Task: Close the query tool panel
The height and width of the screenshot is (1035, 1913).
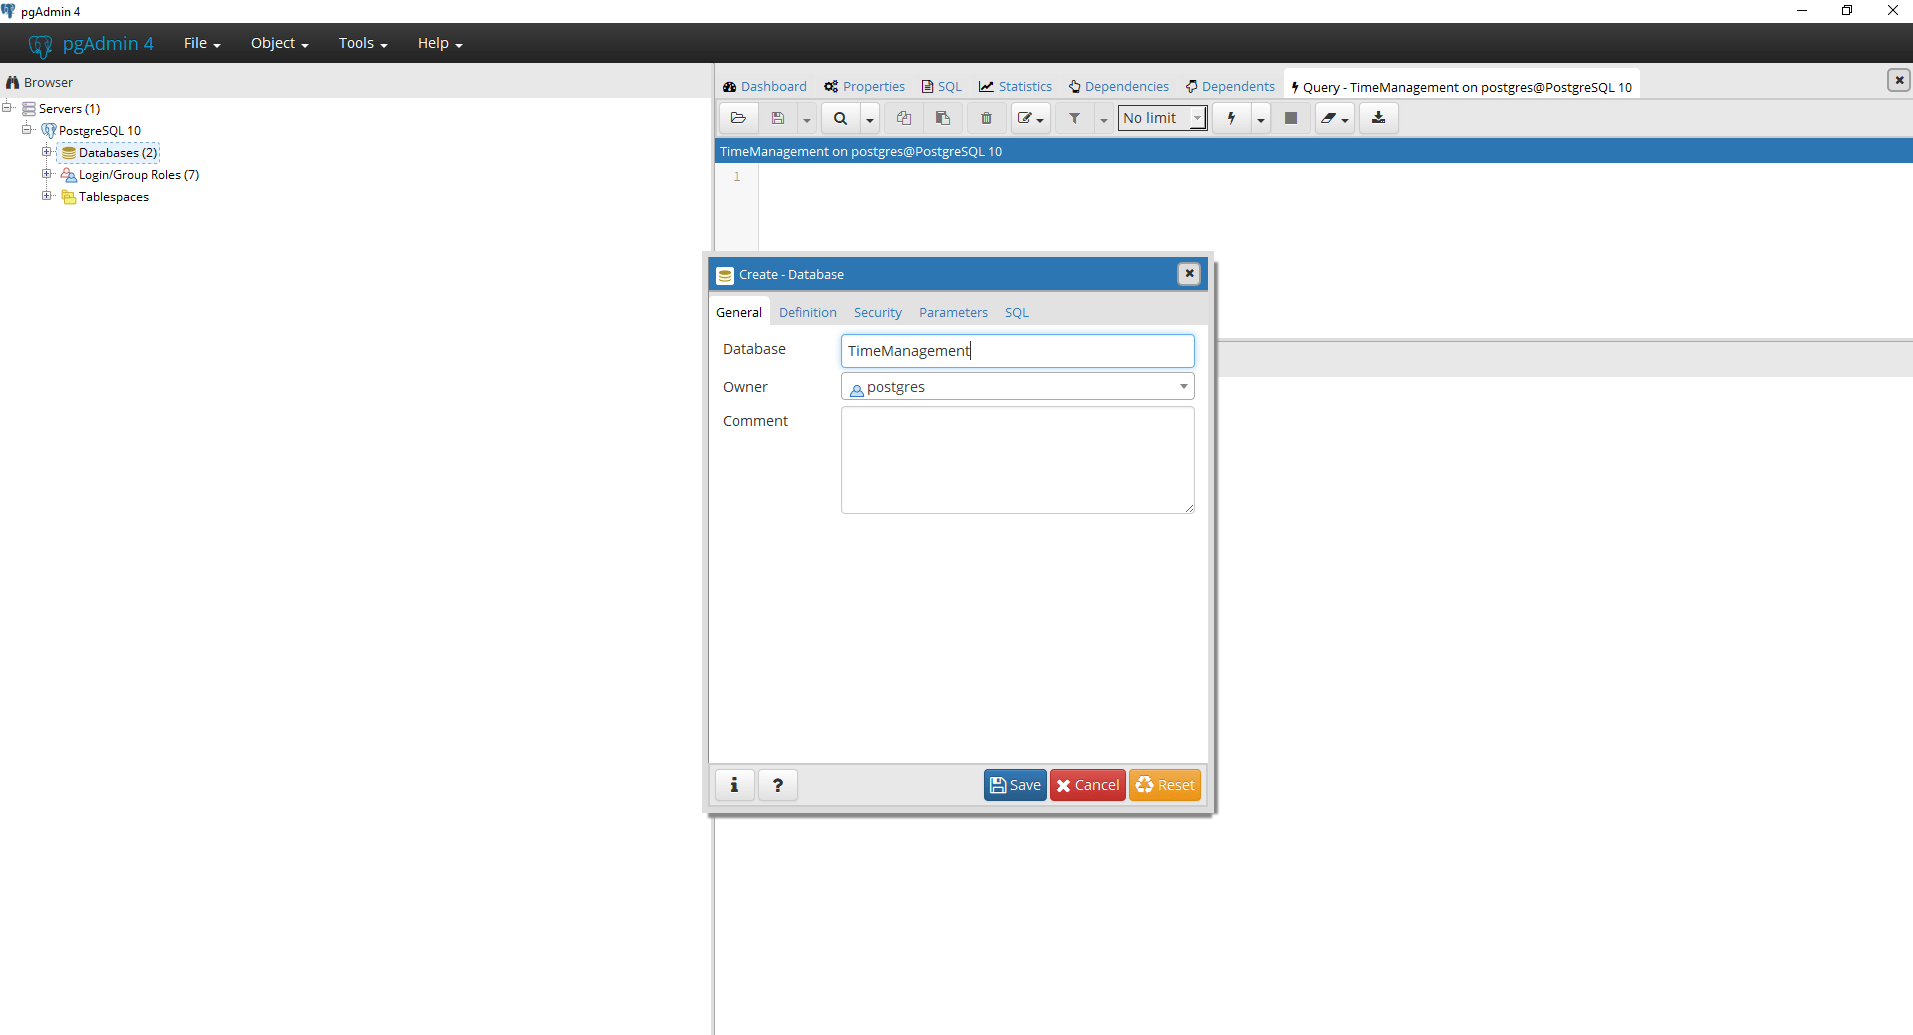Action: point(1898,80)
